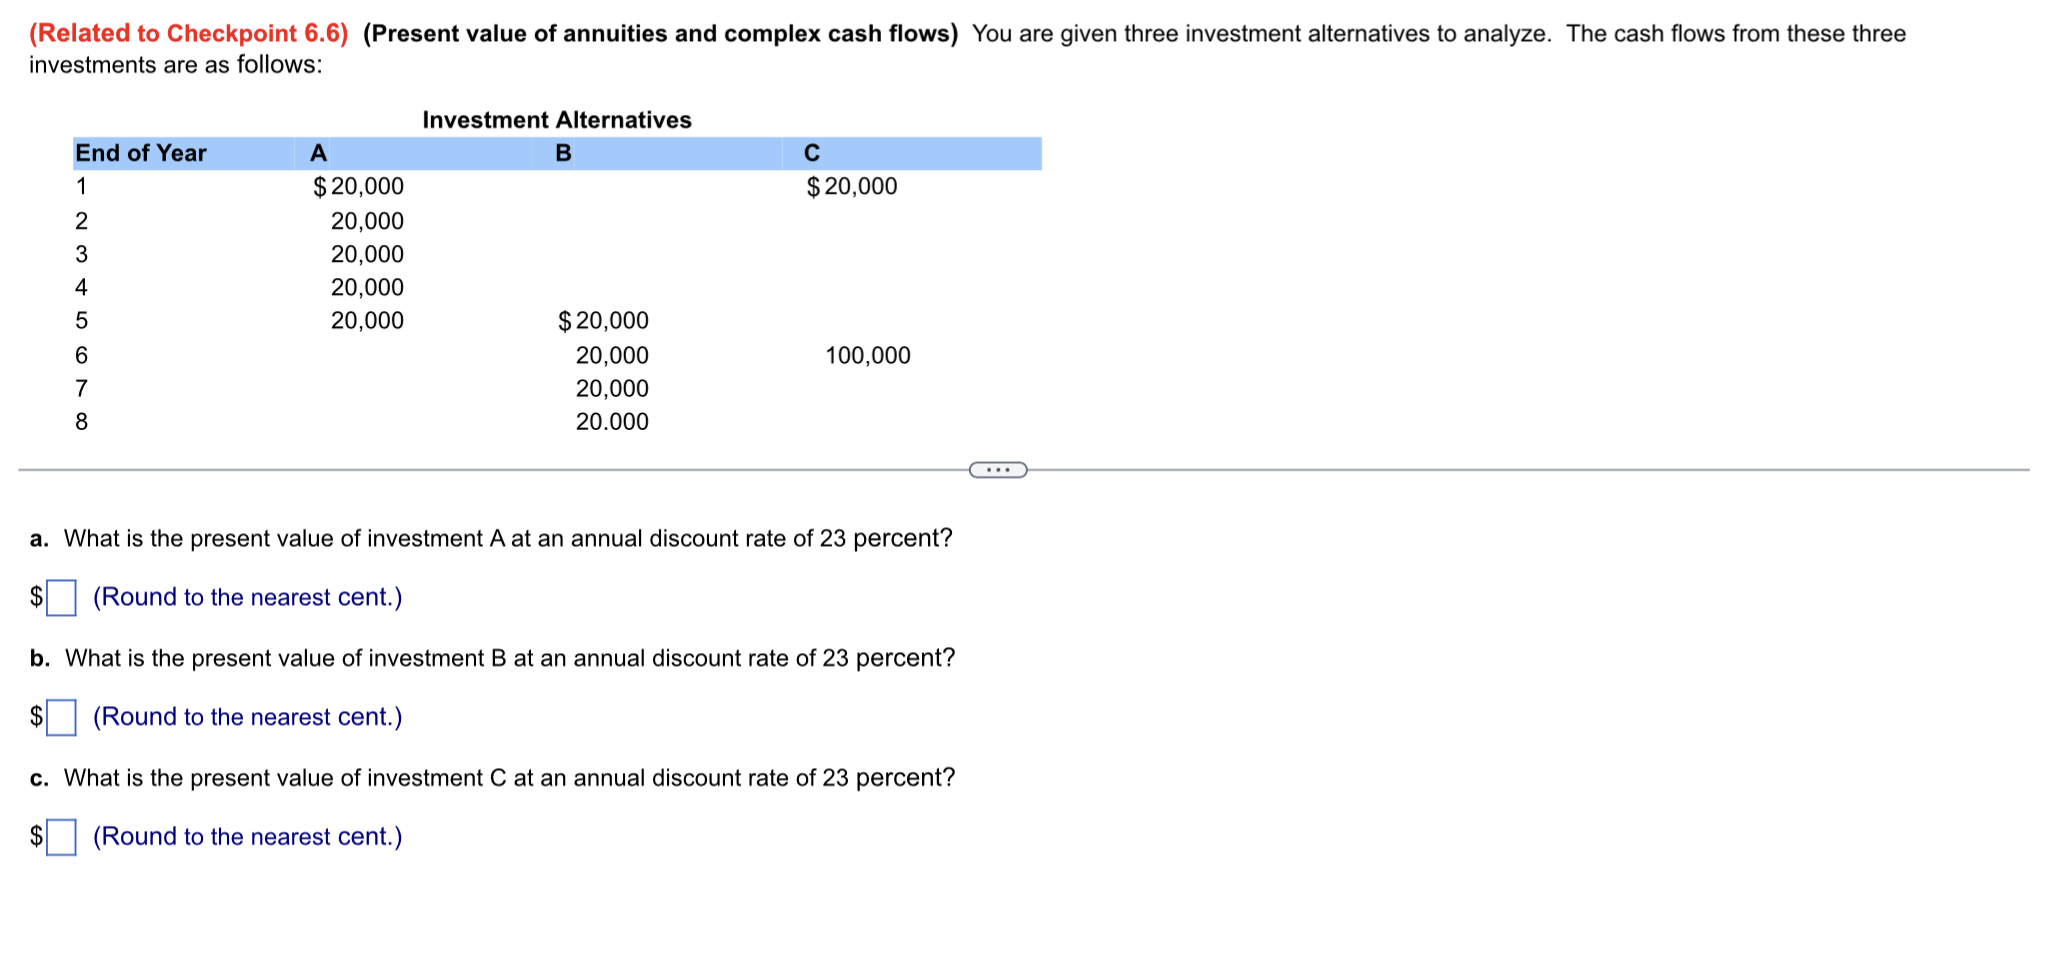Click the Round to nearest cent hint under part a
This screenshot has height=963, width=2048.
coord(246,597)
